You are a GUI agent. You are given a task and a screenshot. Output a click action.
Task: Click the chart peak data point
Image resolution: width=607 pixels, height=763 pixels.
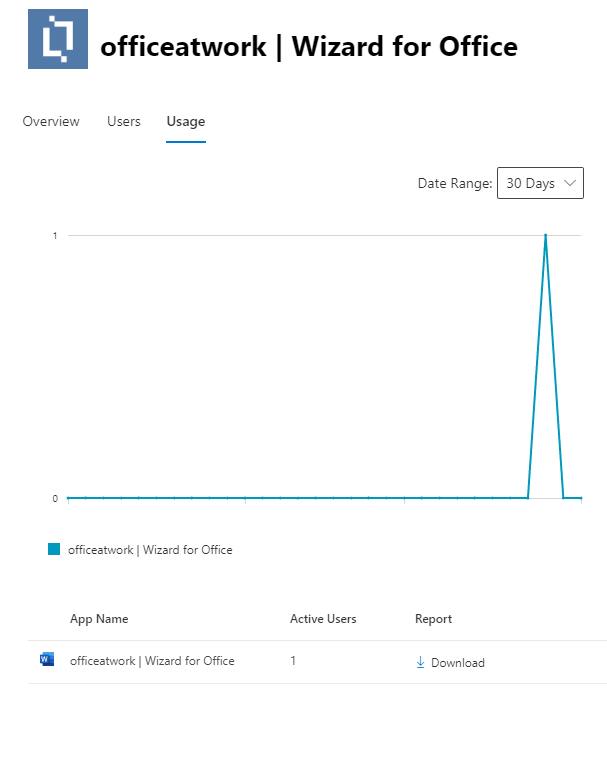point(546,236)
